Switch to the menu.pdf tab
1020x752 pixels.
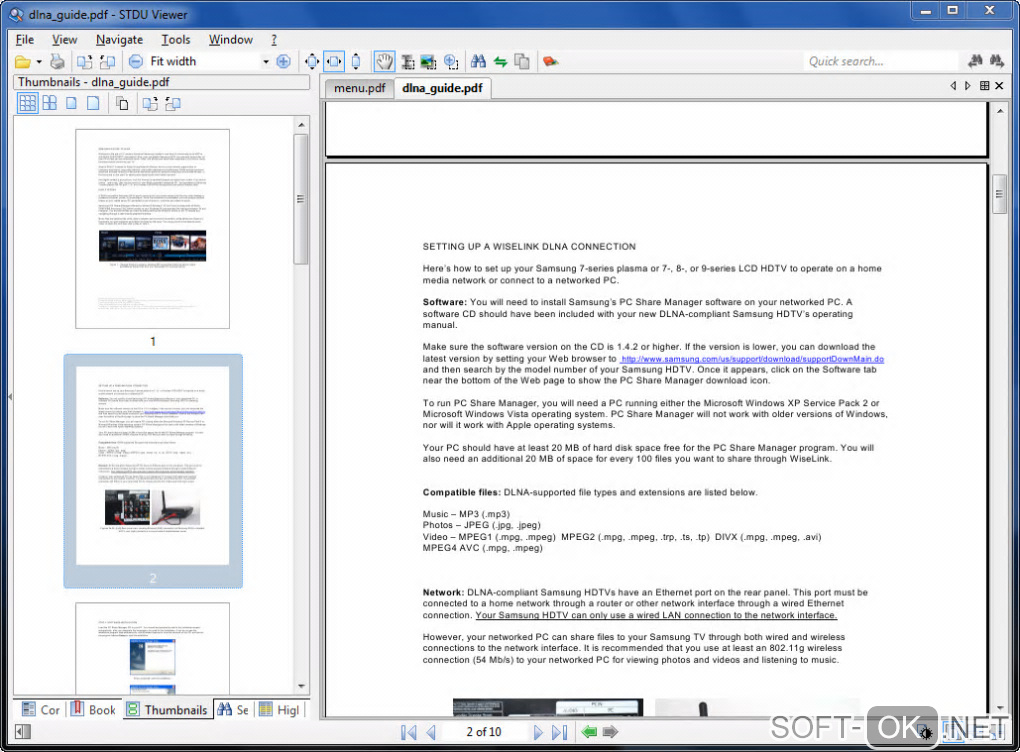click(x=359, y=88)
